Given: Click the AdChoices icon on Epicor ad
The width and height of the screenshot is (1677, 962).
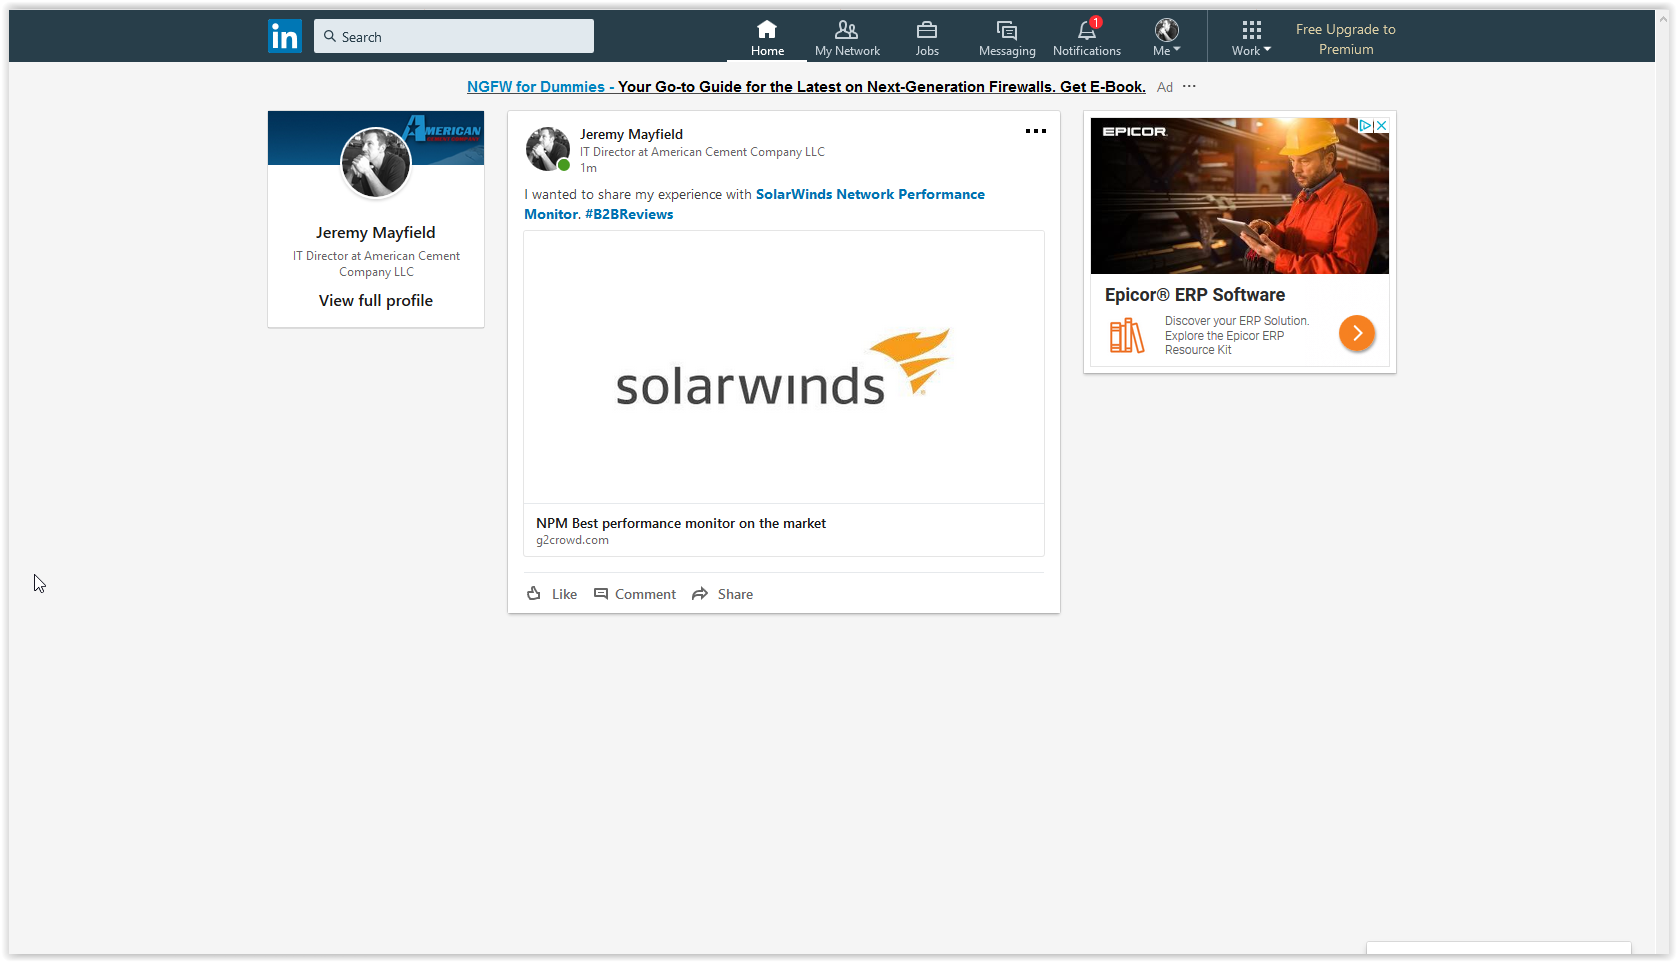Looking at the screenshot, I should (1365, 126).
